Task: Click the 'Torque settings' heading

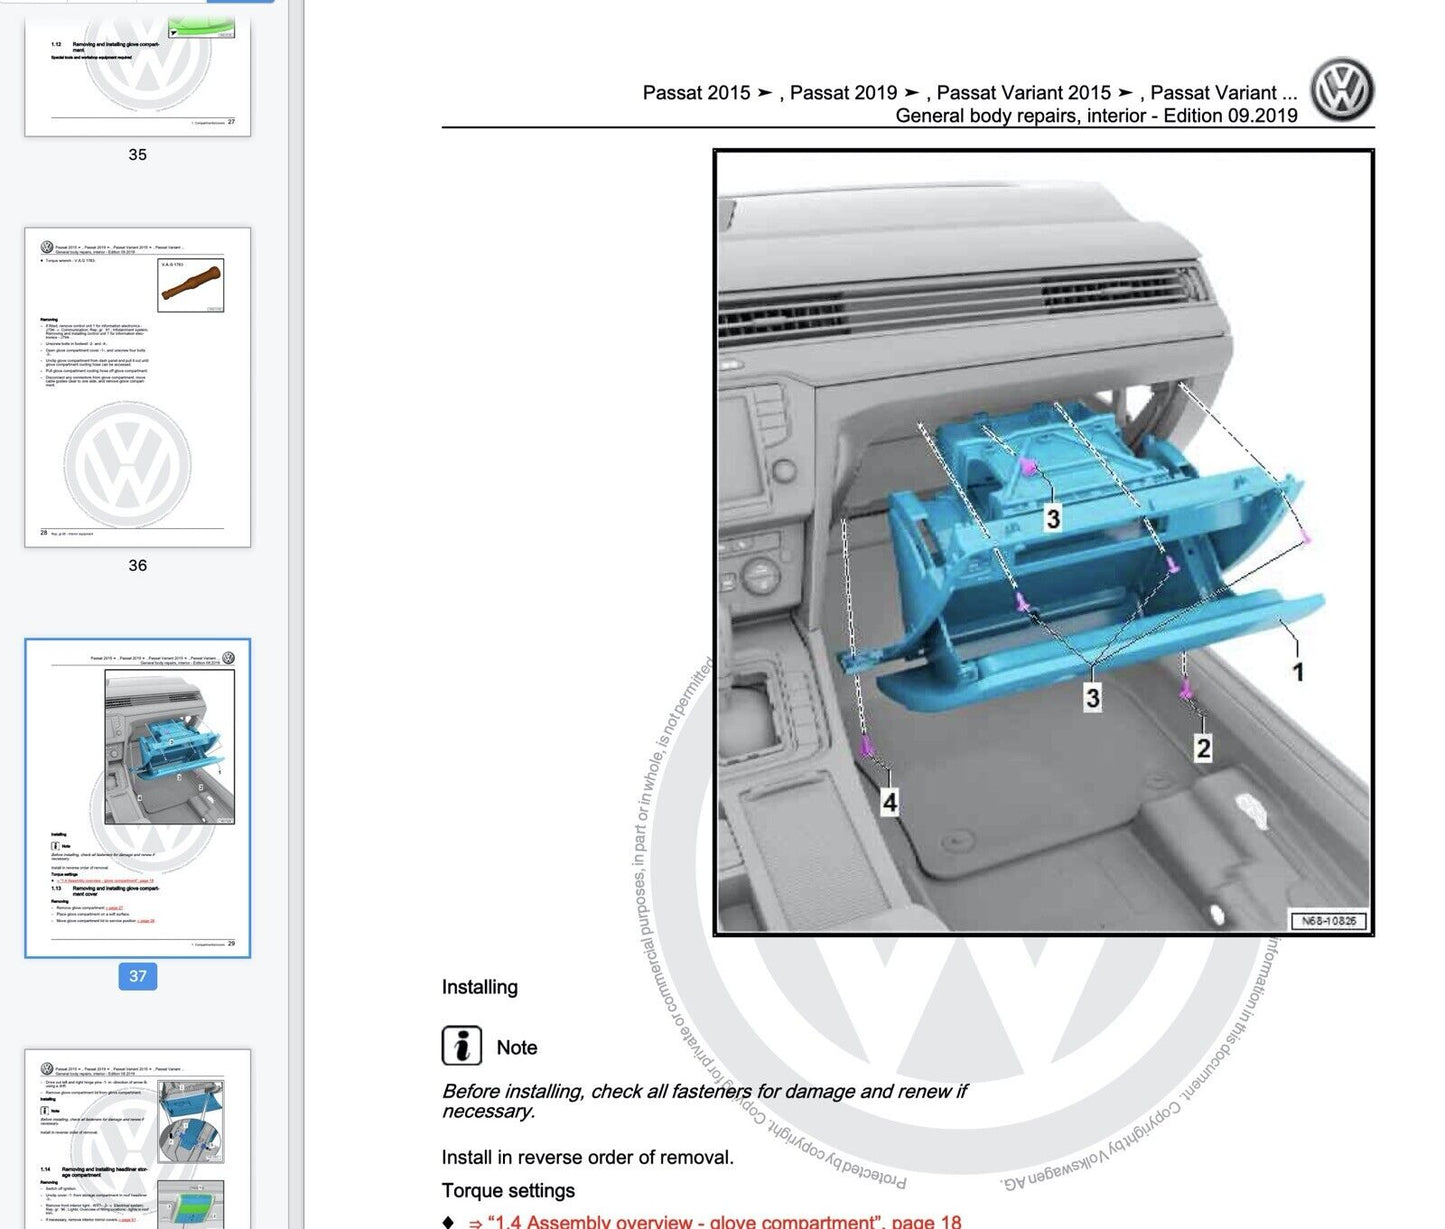Action: pos(508,1190)
